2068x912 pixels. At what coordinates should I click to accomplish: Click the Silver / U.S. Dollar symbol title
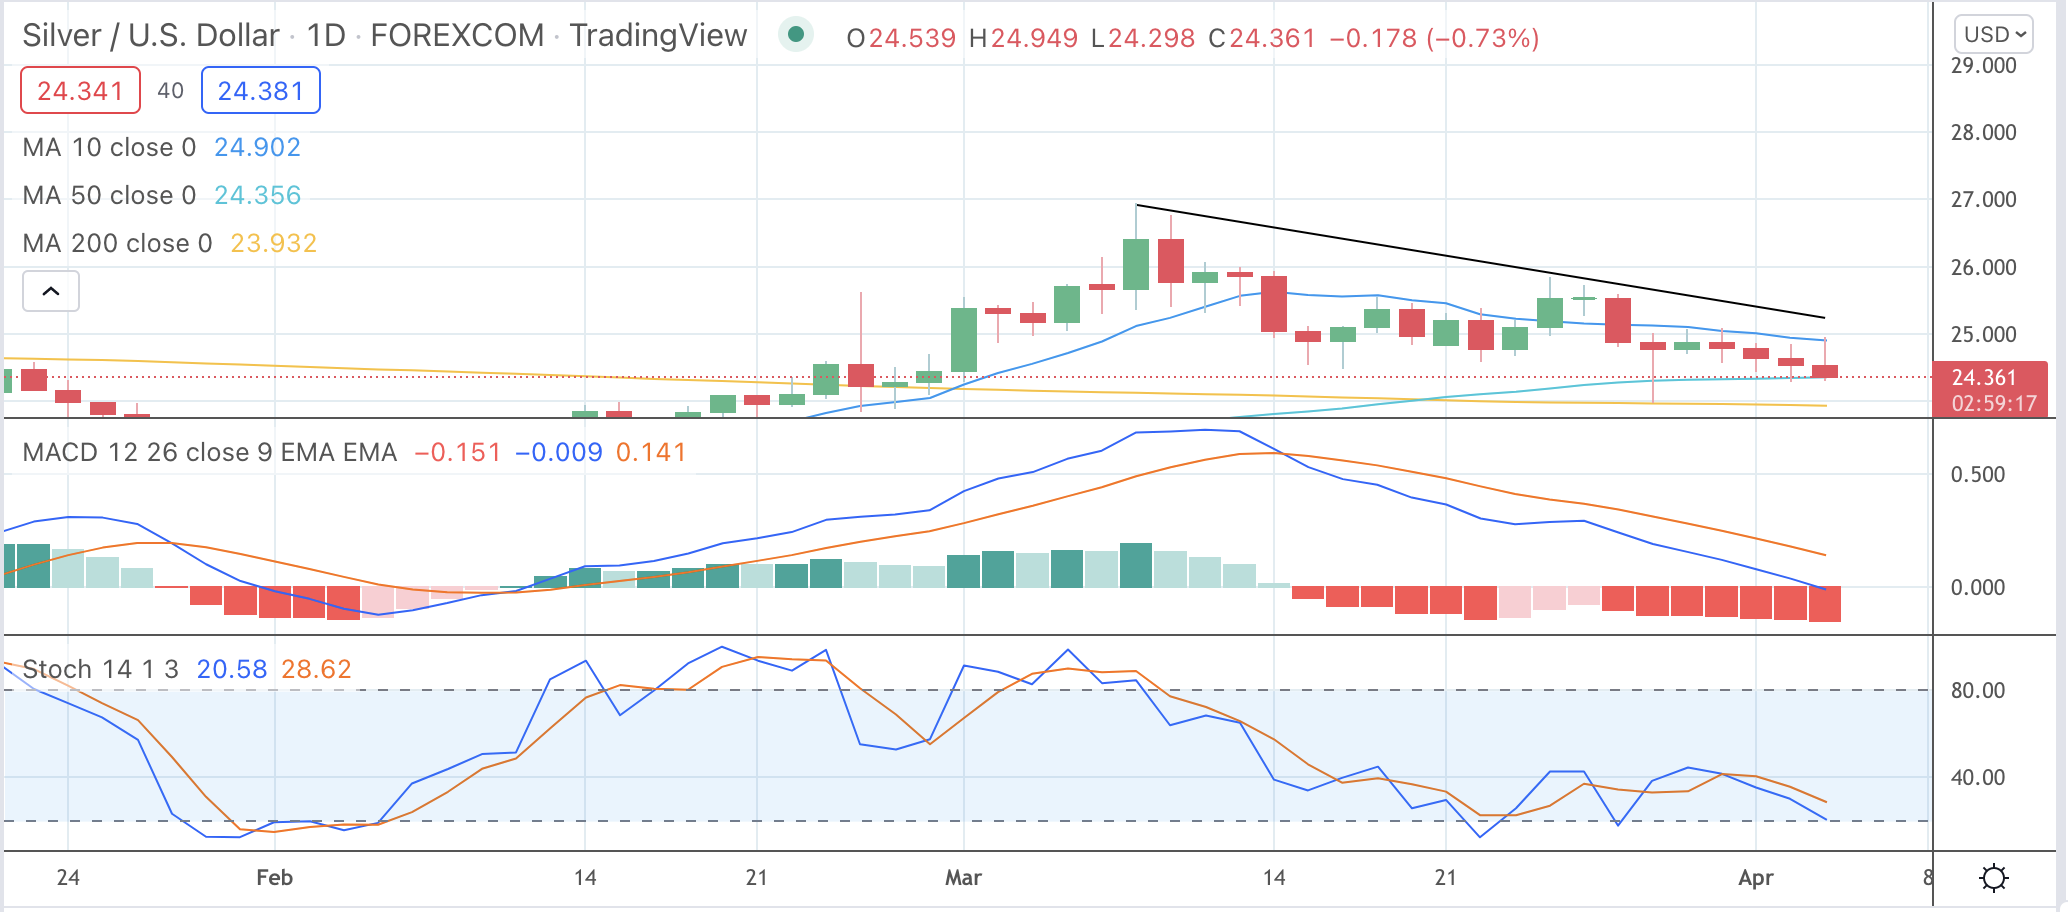point(151,36)
